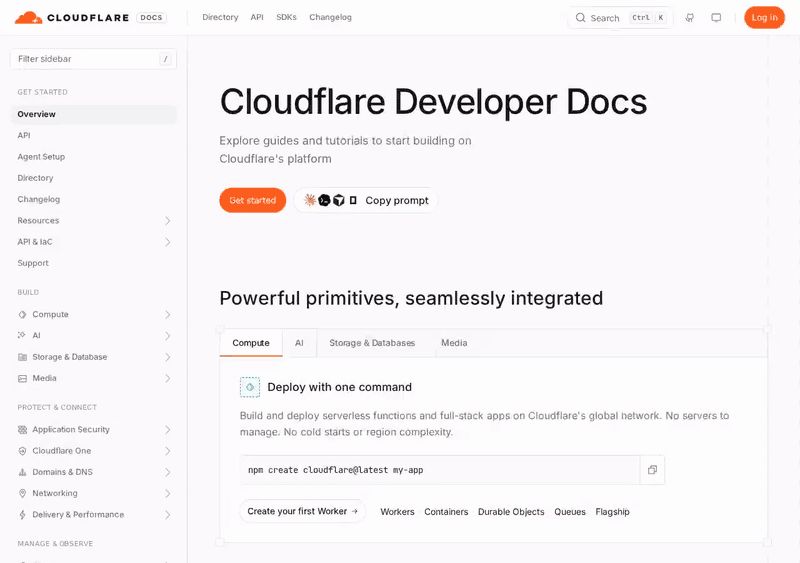Open API in the top navigation
The width and height of the screenshot is (800, 563).
click(x=257, y=17)
